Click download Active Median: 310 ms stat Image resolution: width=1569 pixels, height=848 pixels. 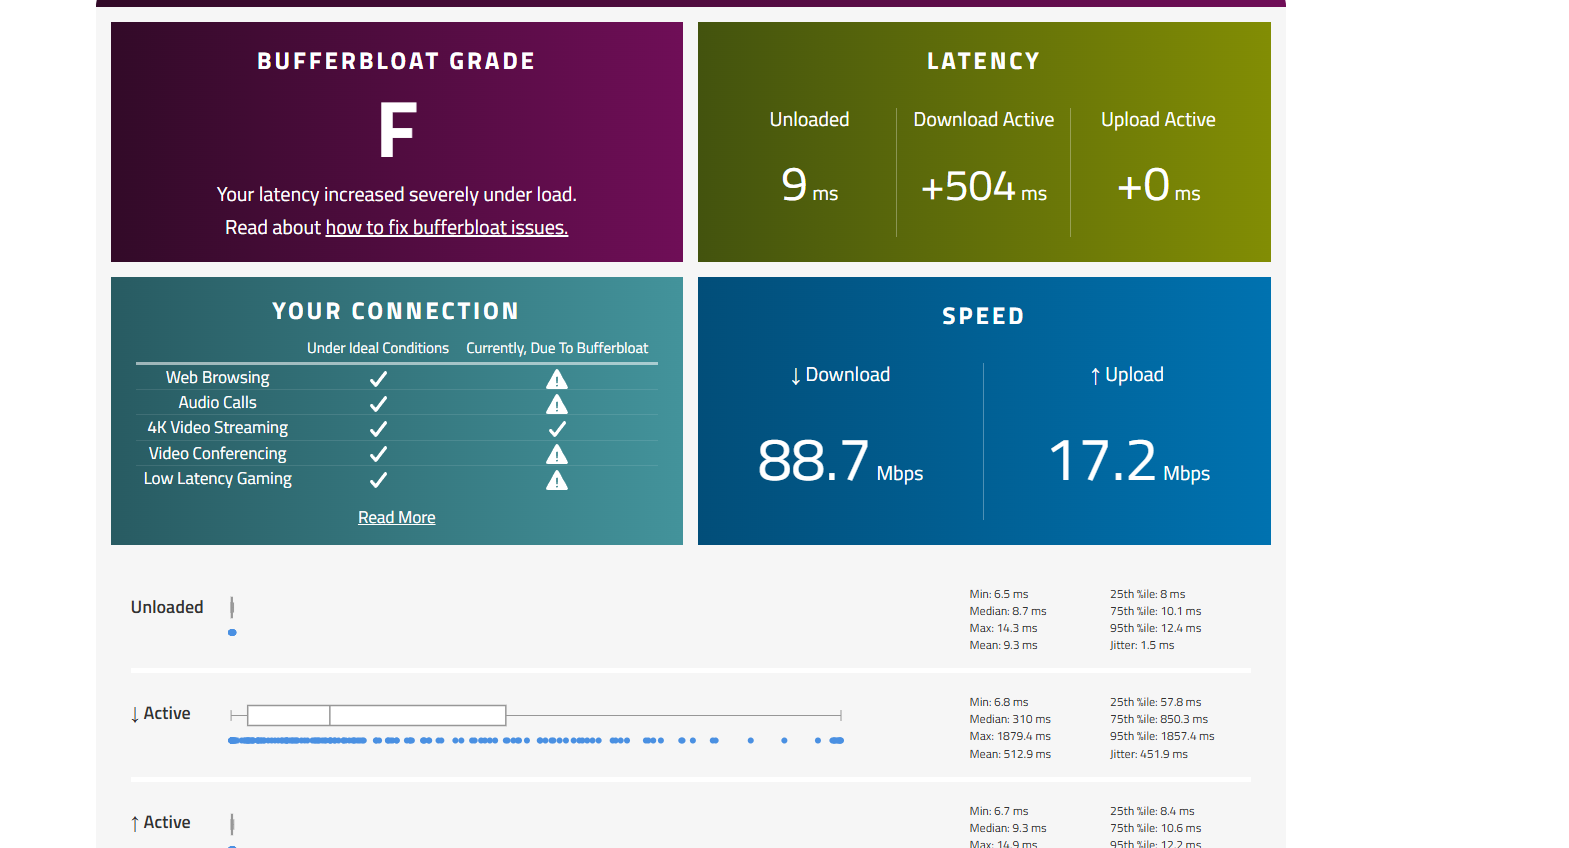click(x=1010, y=719)
